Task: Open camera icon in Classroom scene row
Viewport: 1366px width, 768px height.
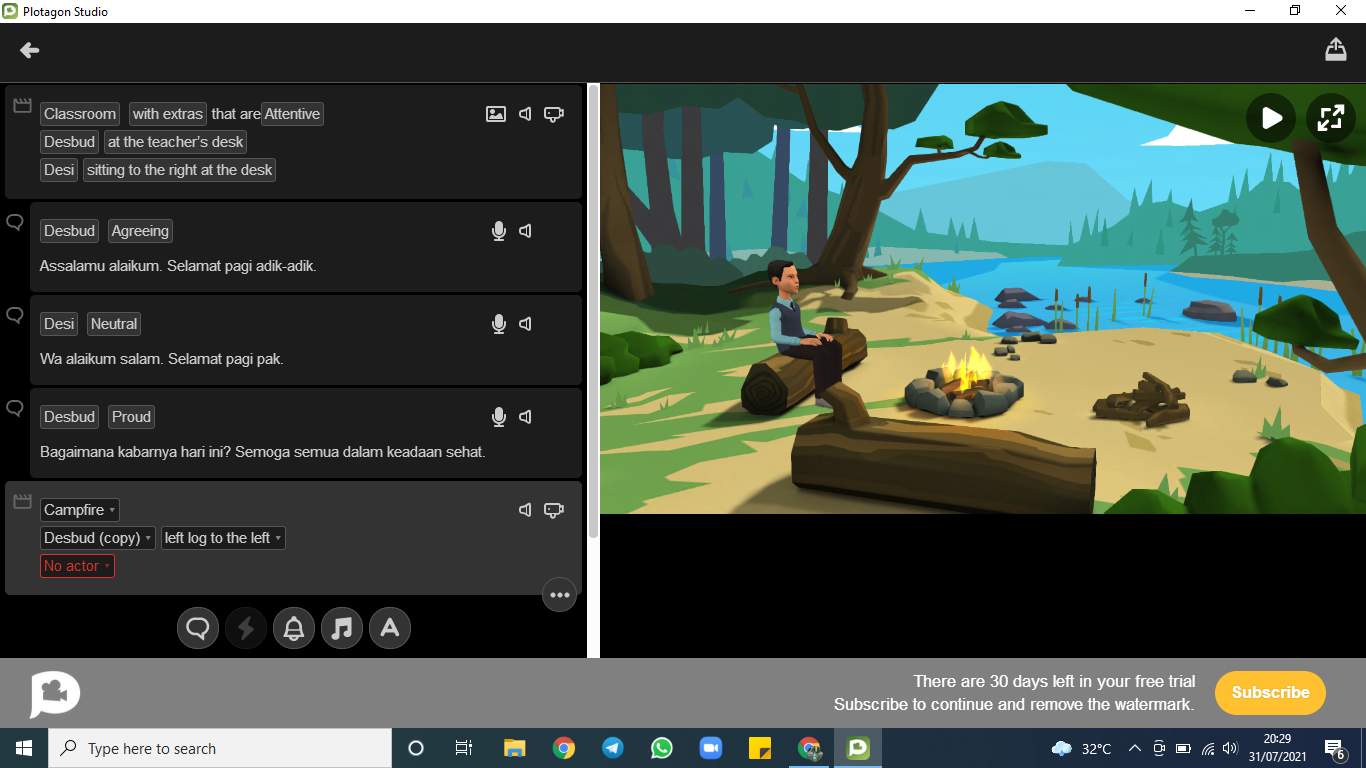Action: click(x=554, y=114)
